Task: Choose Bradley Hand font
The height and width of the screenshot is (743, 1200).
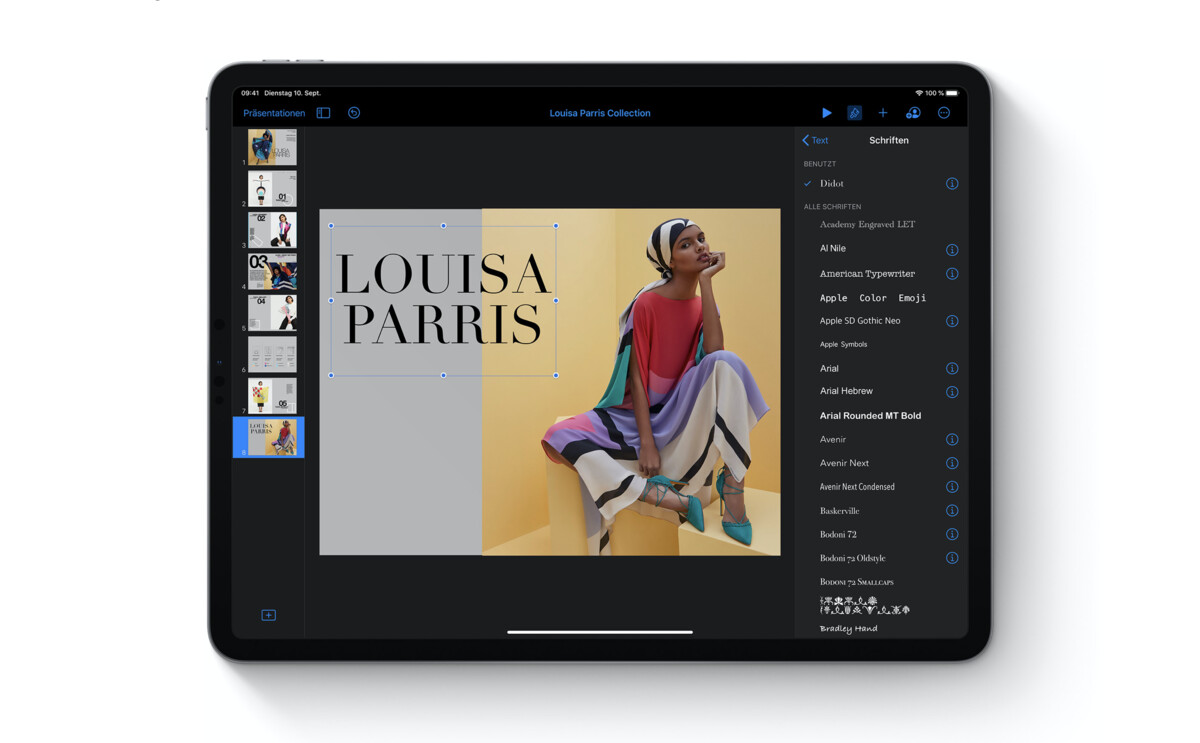Action: 848,629
